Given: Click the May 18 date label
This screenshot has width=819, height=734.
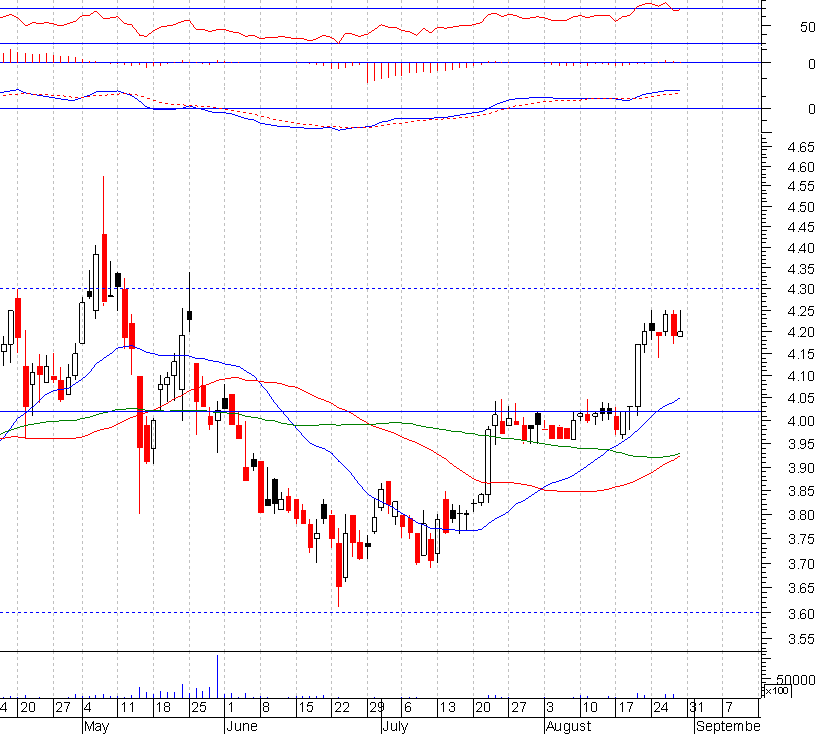Looking at the screenshot, I should tap(163, 708).
